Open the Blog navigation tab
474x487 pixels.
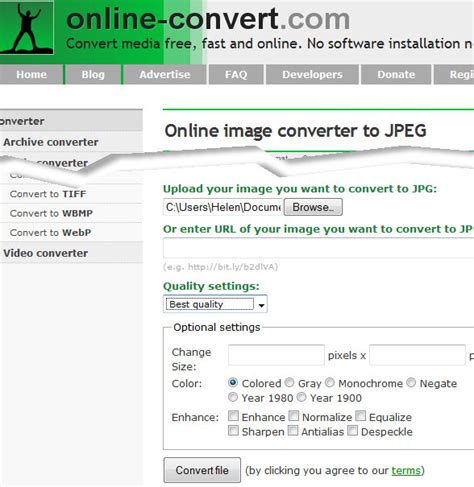93,74
